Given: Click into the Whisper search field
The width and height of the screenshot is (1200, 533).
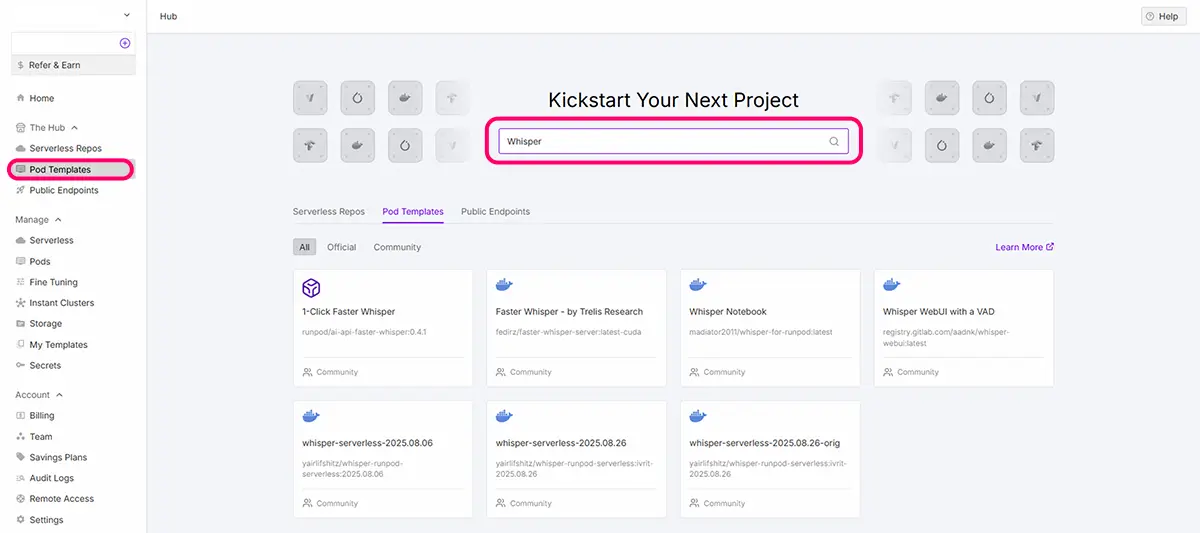Looking at the screenshot, I should (660, 142).
